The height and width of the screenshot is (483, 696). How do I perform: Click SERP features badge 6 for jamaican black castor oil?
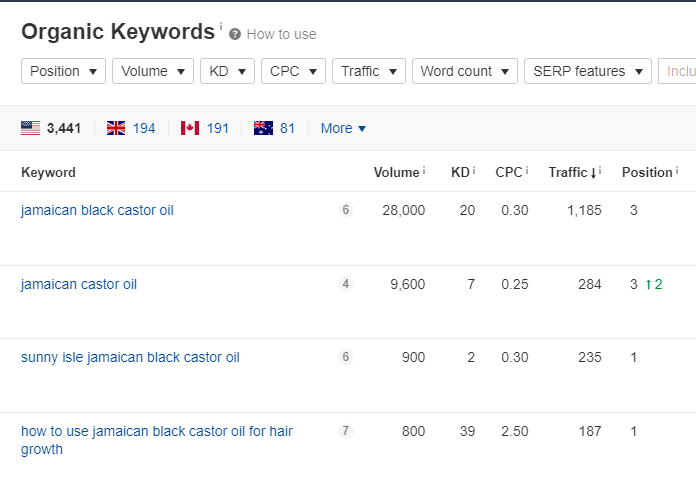346,210
